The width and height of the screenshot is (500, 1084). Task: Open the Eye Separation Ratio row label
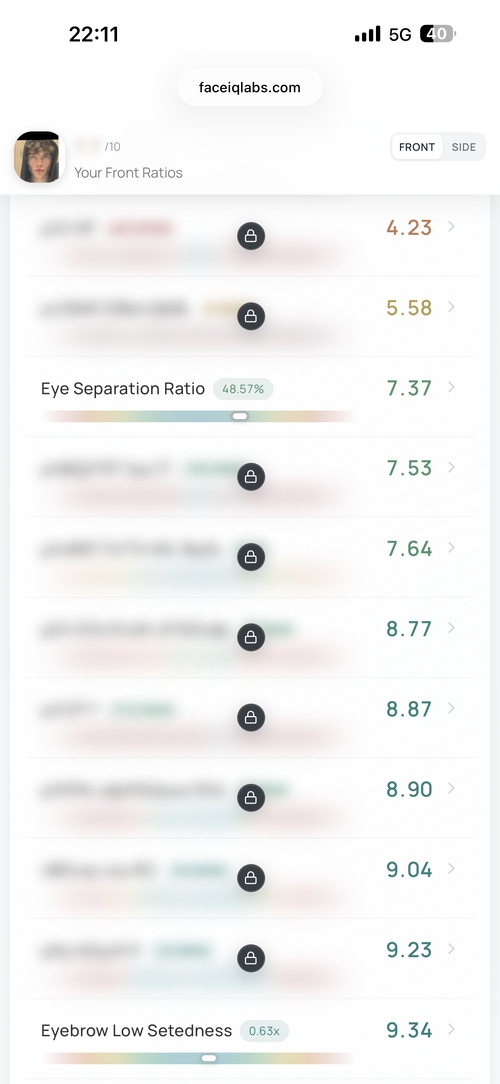click(123, 389)
